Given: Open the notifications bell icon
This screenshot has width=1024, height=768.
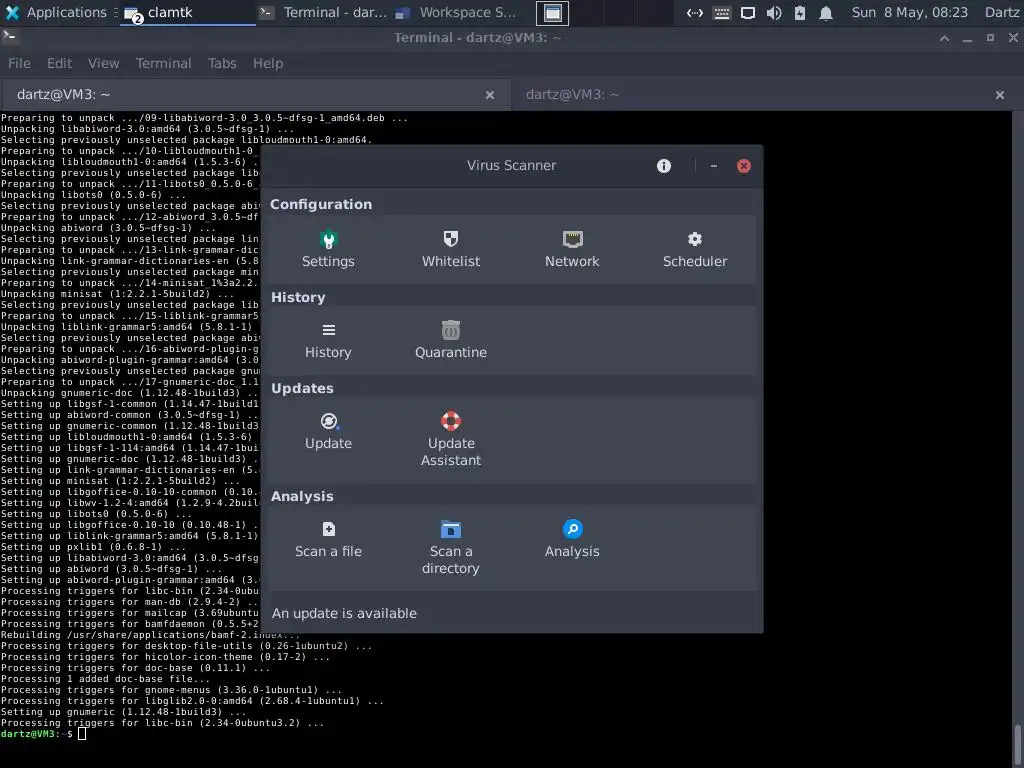Looking at the screenshot, I should 826,13.
